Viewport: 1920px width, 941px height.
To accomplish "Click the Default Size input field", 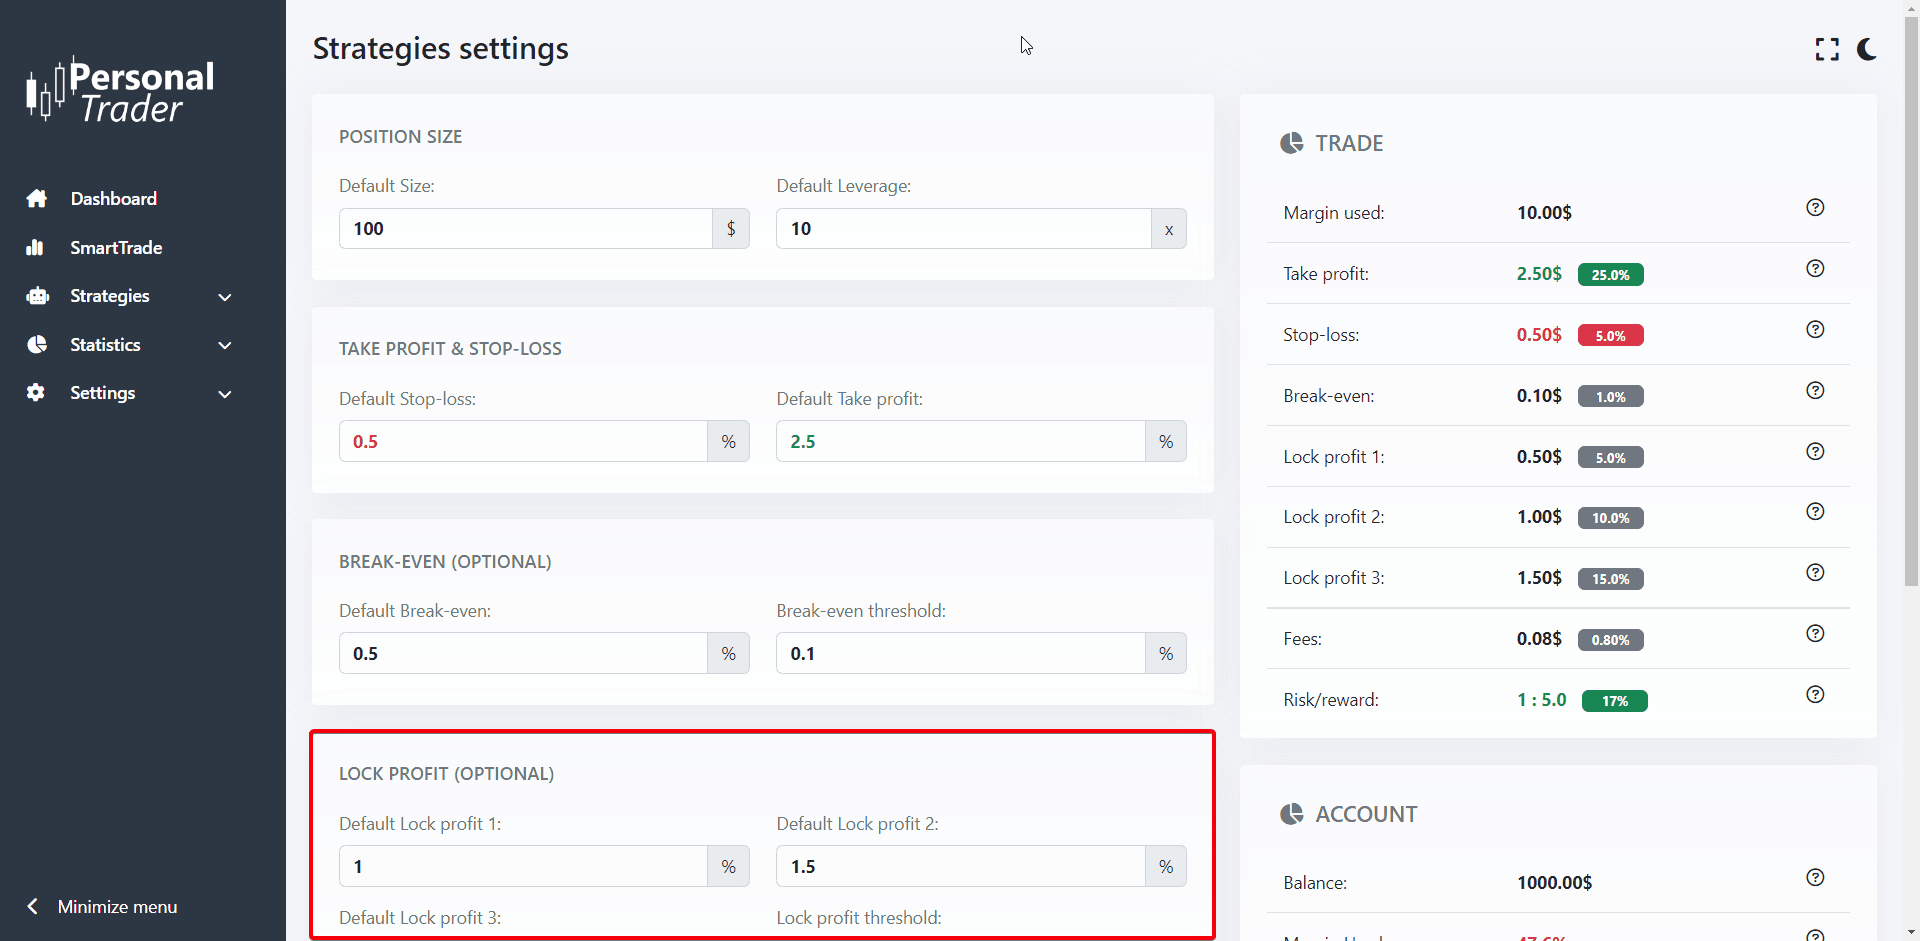I will pyautogui.click(x=525, y=229).
